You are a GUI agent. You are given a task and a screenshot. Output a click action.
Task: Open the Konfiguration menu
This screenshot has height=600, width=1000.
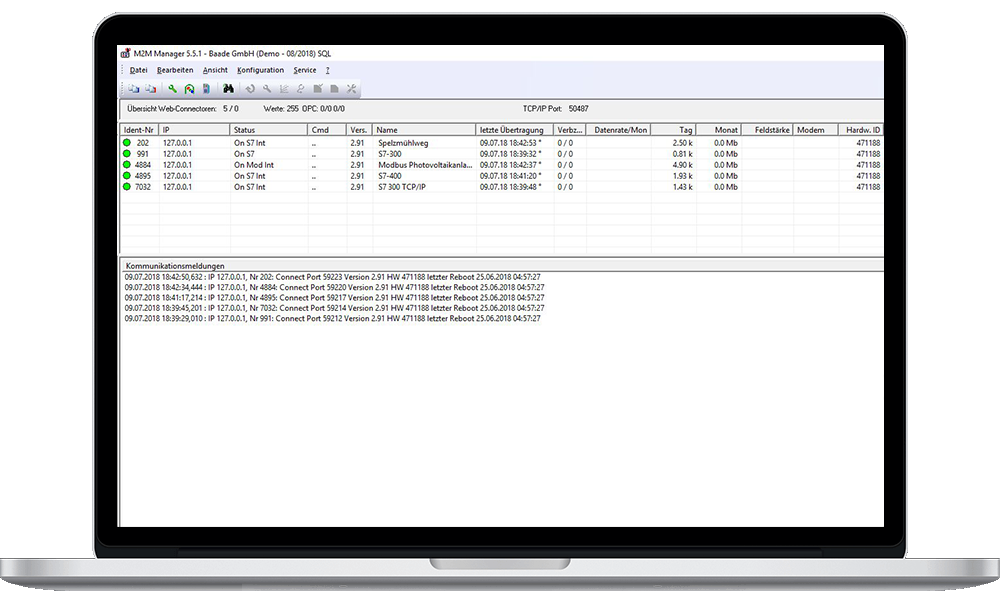(260, 70)
